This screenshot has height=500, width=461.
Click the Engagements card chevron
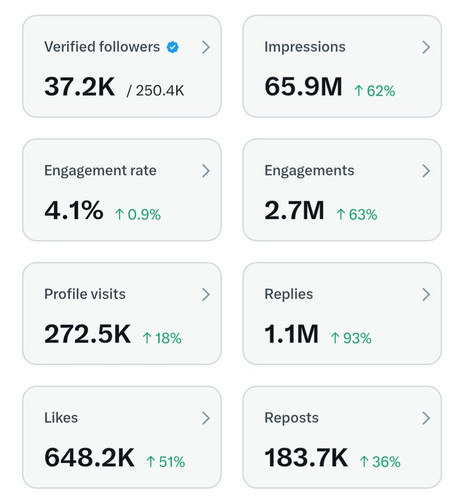pos(426,171)
